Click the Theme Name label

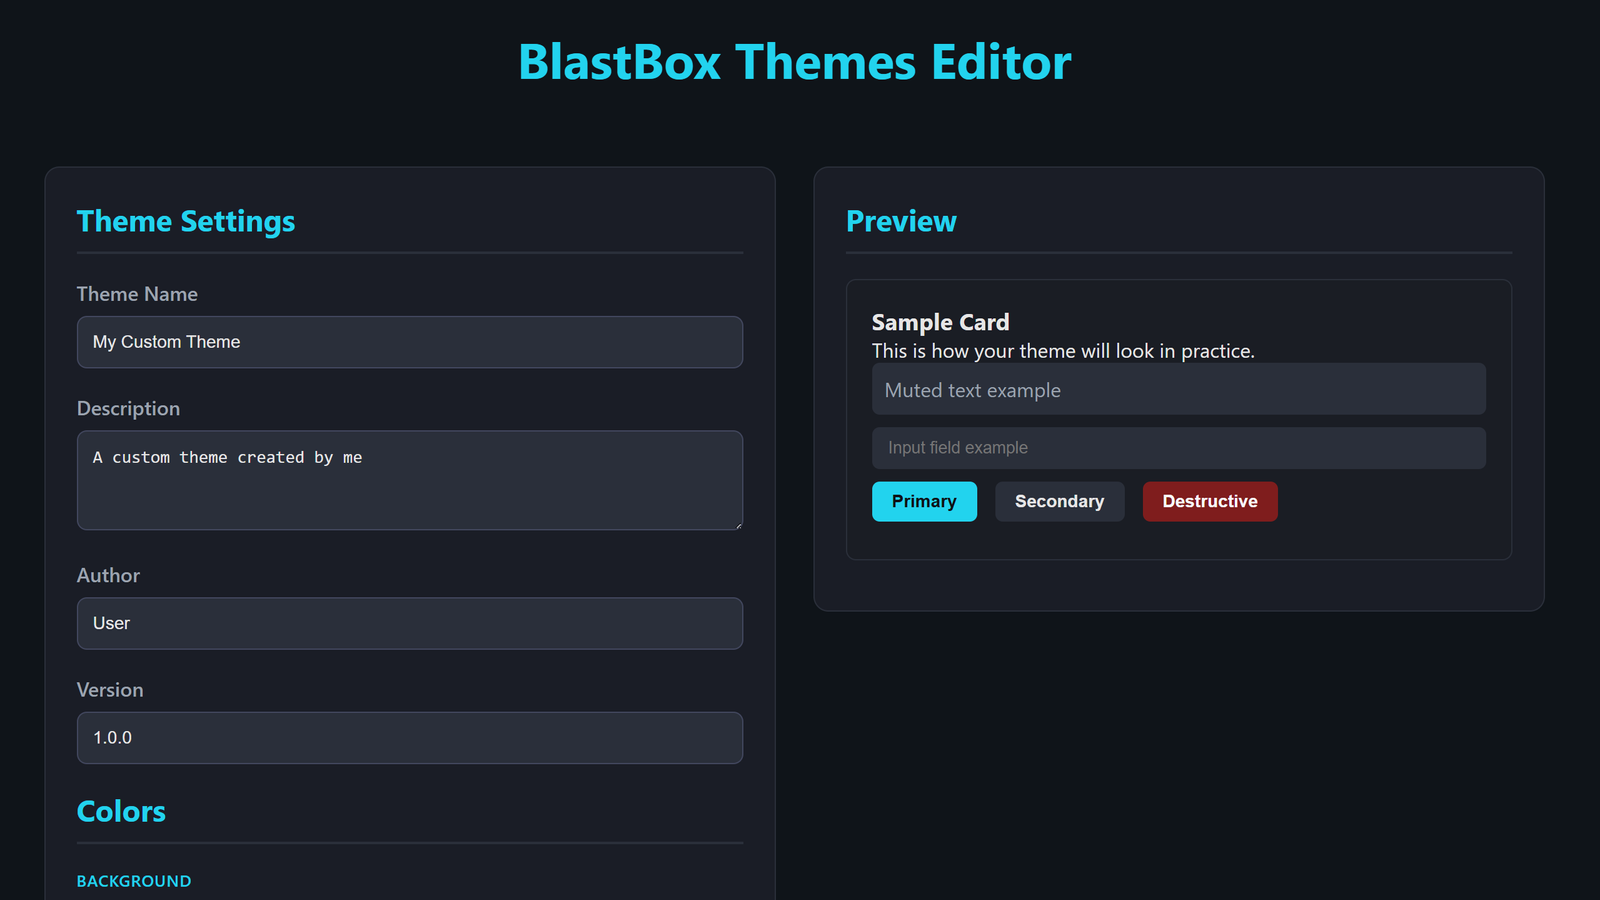click(136, 293)
